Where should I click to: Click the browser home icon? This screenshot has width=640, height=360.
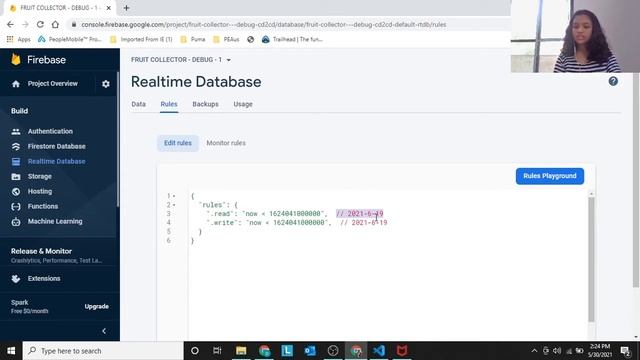click(x=55, y=24)
